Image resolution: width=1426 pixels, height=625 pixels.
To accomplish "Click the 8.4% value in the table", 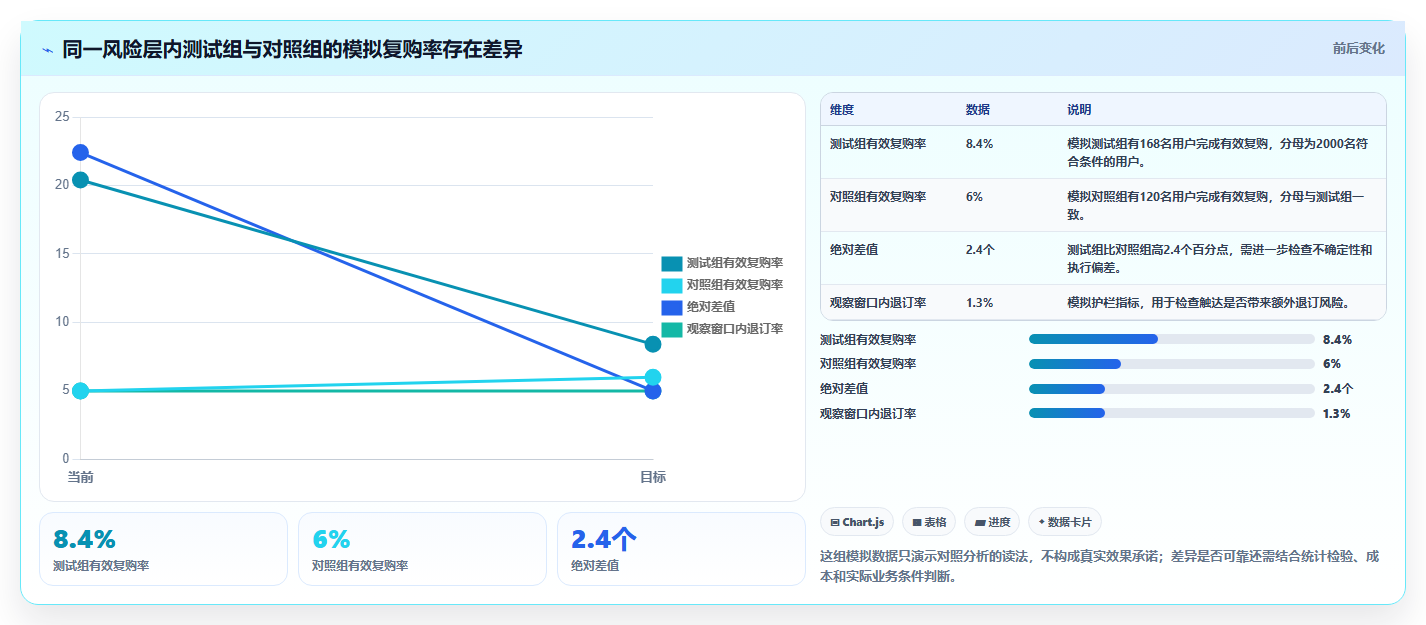I will pos(980,143).
